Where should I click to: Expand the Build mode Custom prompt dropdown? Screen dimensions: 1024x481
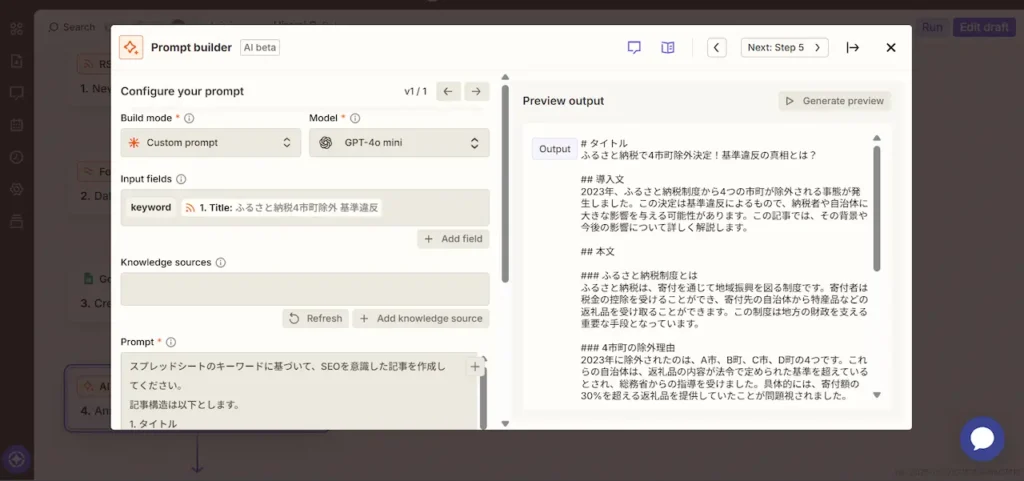210,143
